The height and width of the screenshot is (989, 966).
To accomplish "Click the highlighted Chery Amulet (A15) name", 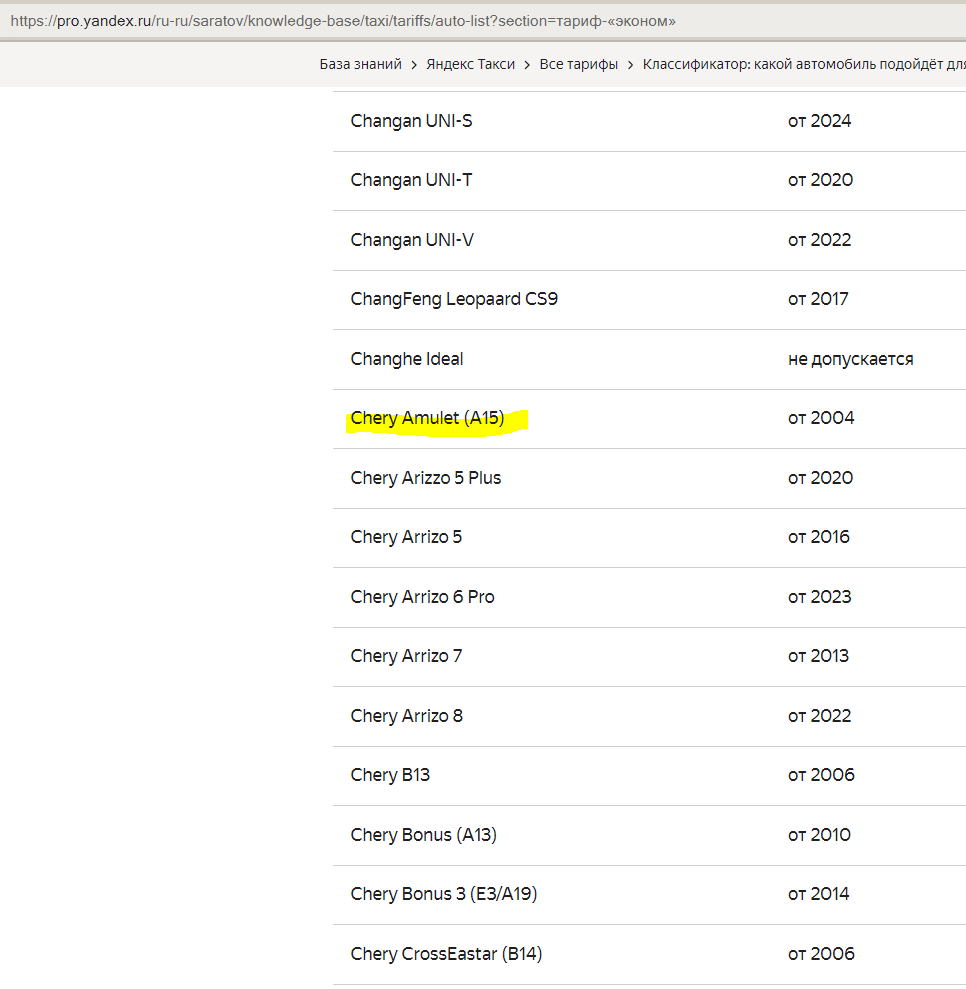I will pyautogui.click(x=428, y=418).
